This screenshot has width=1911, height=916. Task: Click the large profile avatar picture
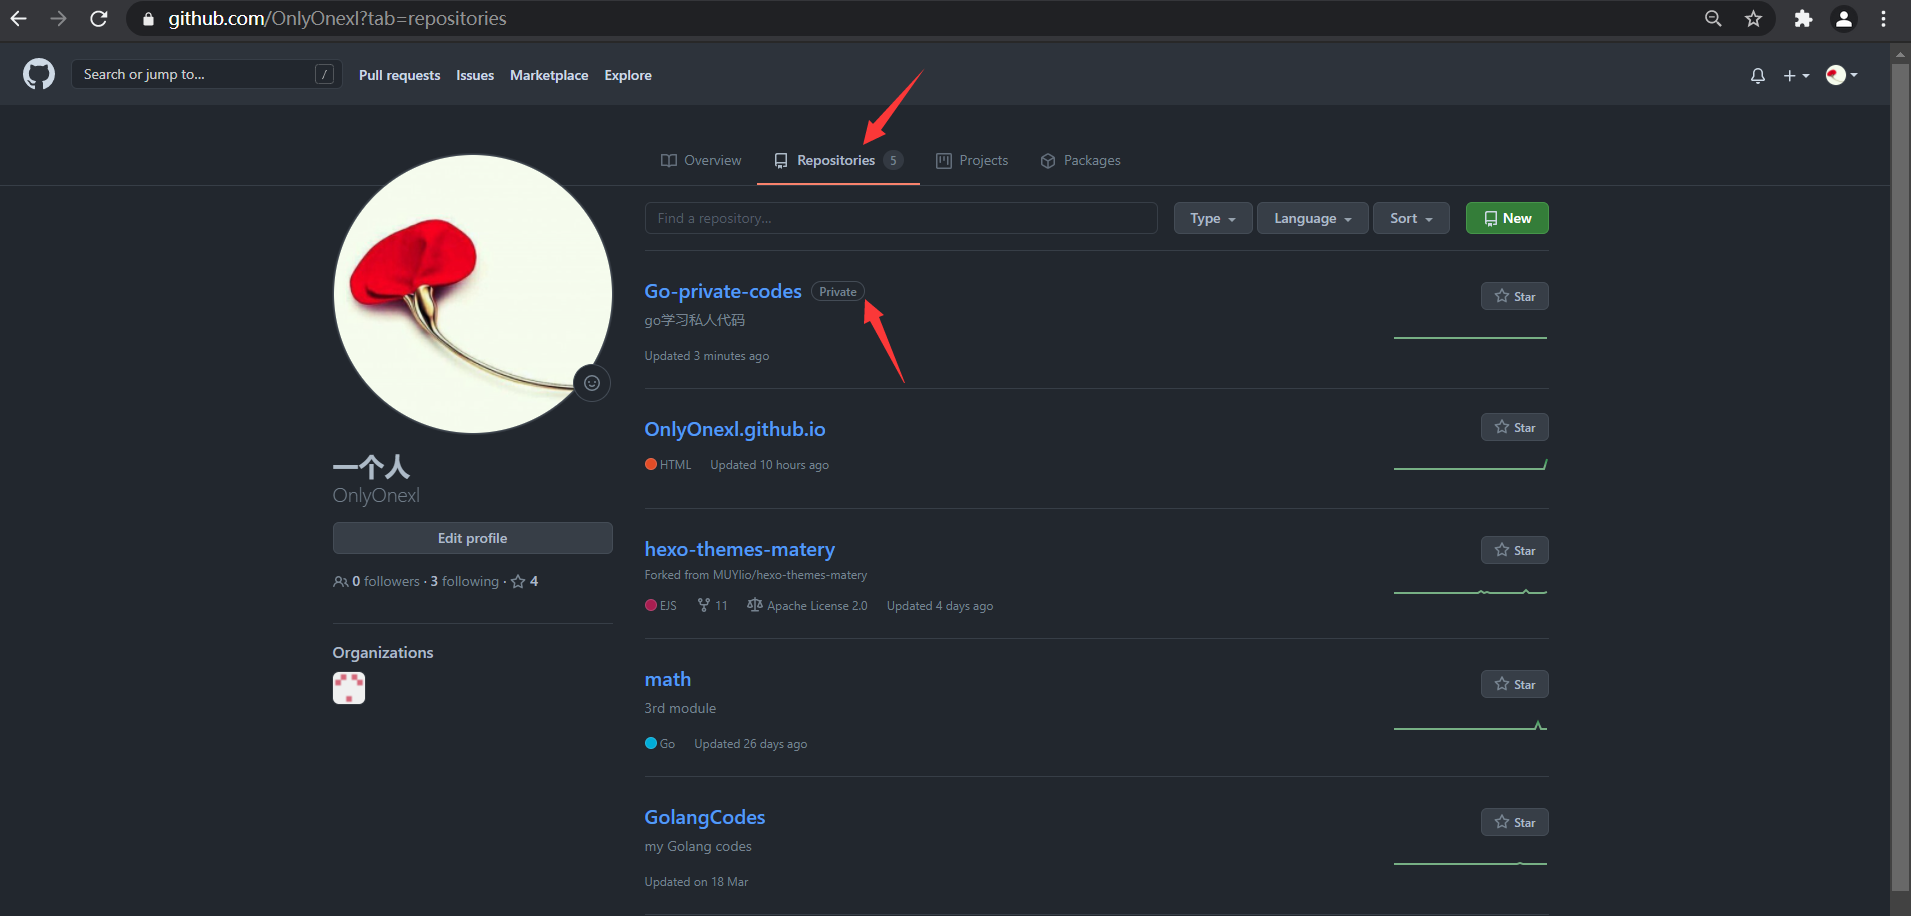pyautogui.click(x=473, y=293)
